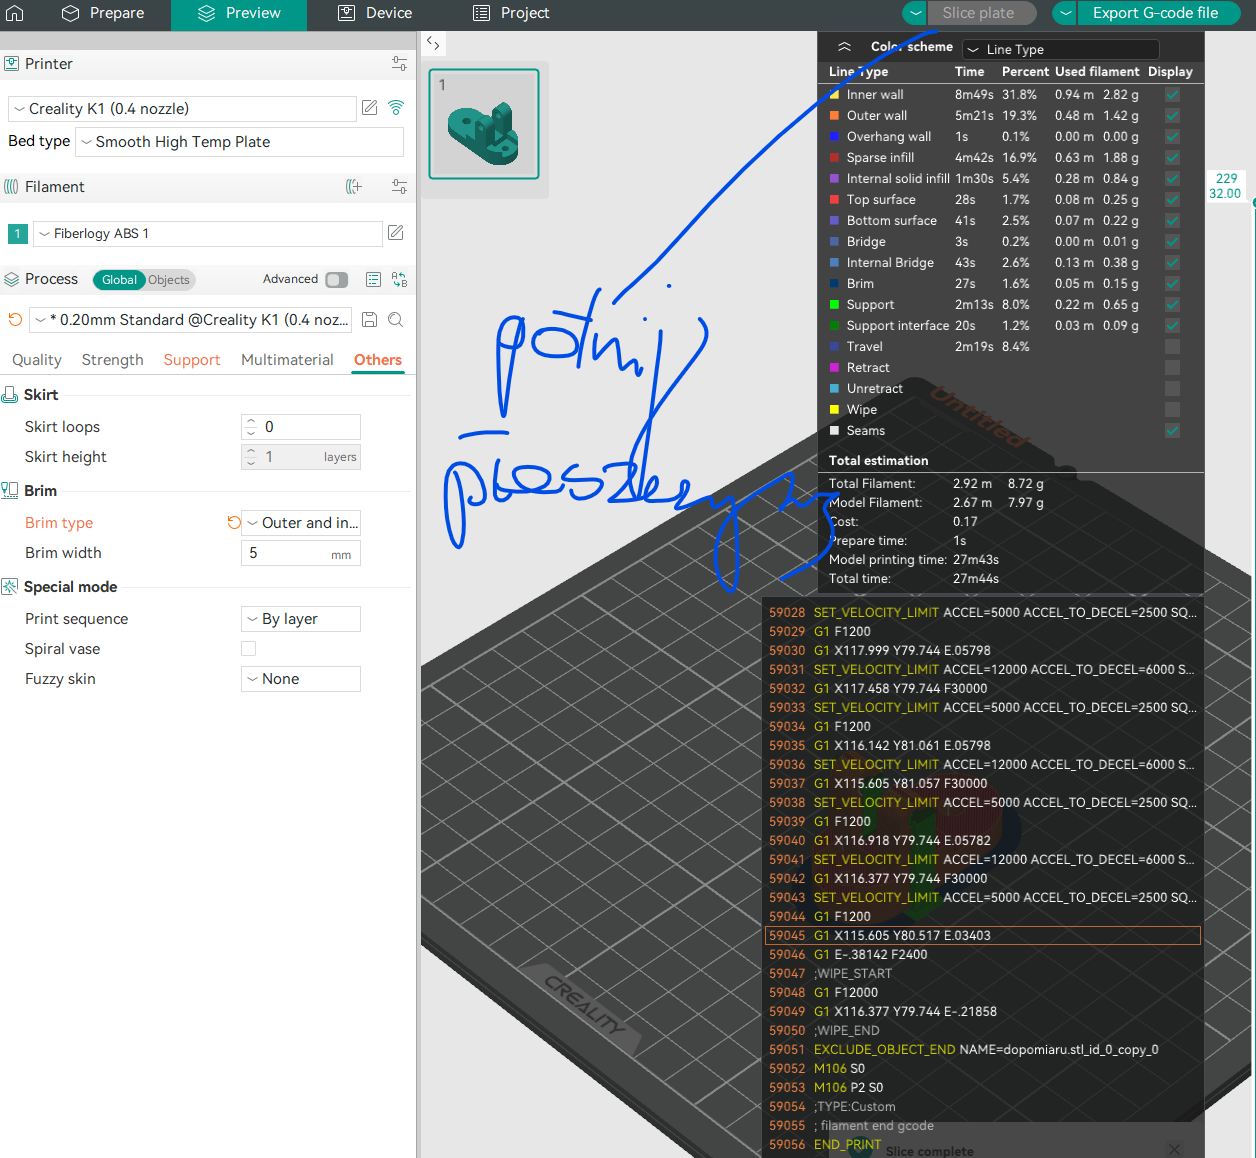Search process settings with magnifier icon

click(396, 320)
